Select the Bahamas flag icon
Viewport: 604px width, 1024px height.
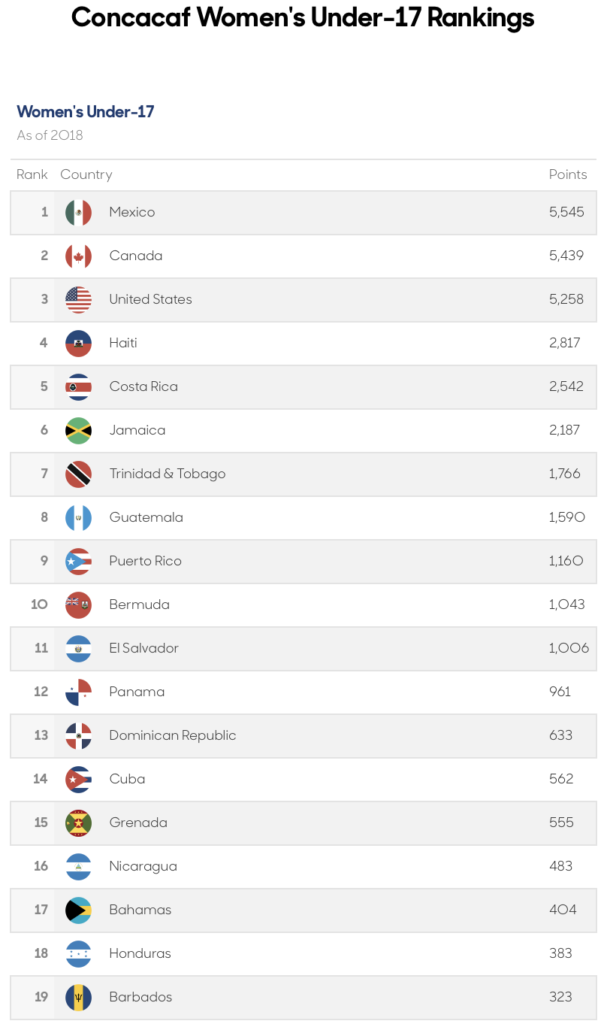[x=78, y=910]
